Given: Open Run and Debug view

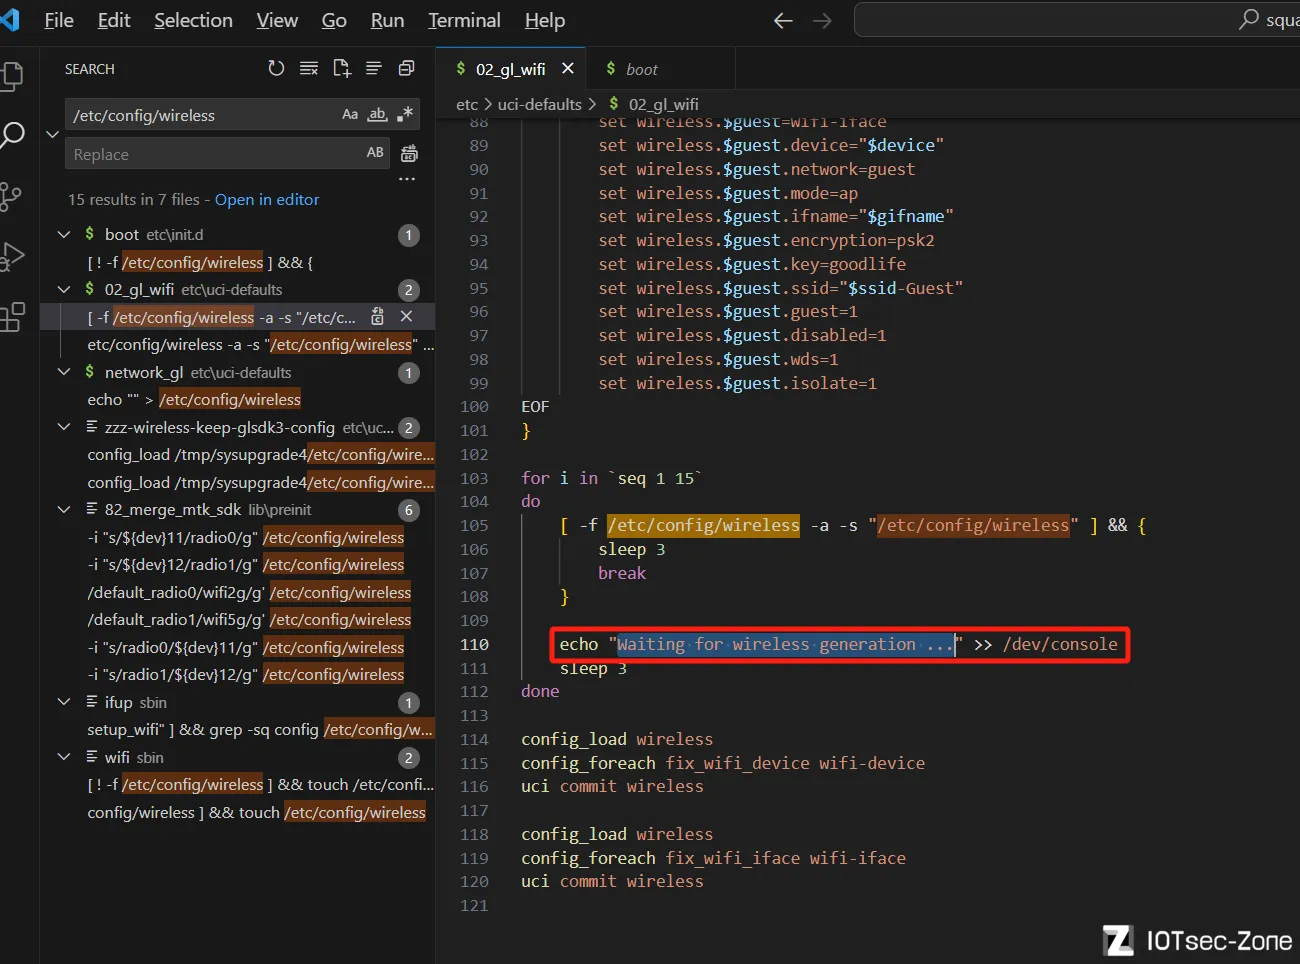Looking at the screenshot, I should tap(12, 256).
